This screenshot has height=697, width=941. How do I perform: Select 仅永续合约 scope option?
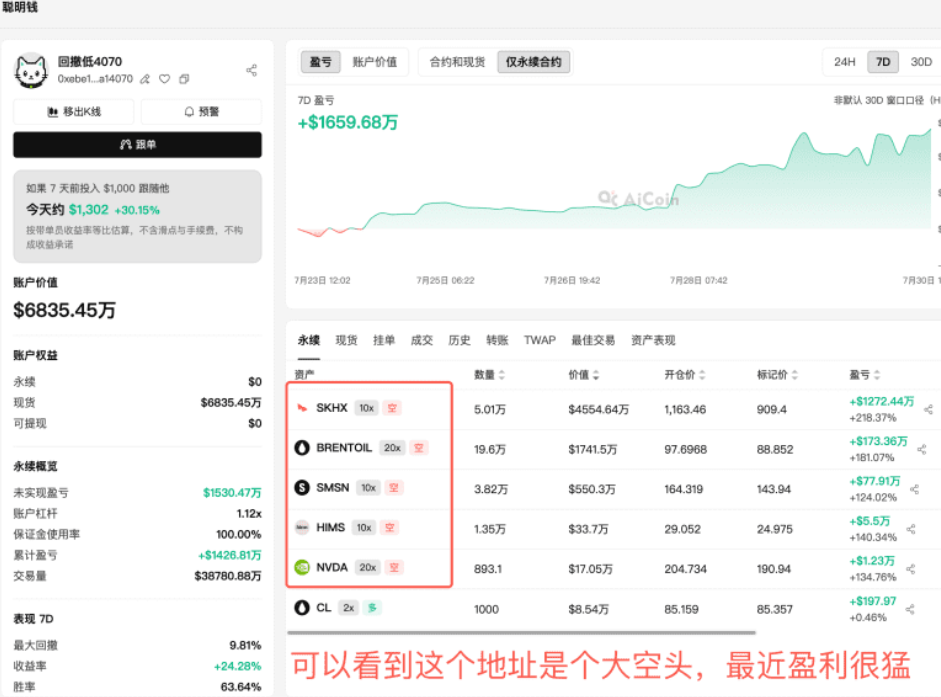(x=534, y=62)
